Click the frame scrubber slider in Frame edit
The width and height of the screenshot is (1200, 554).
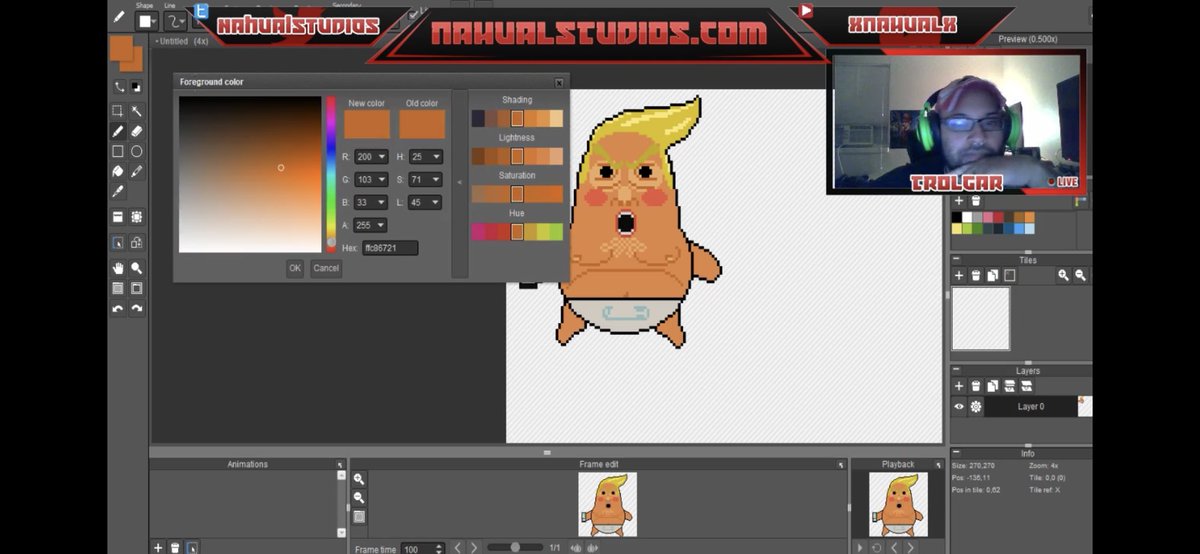coord(516,547)
